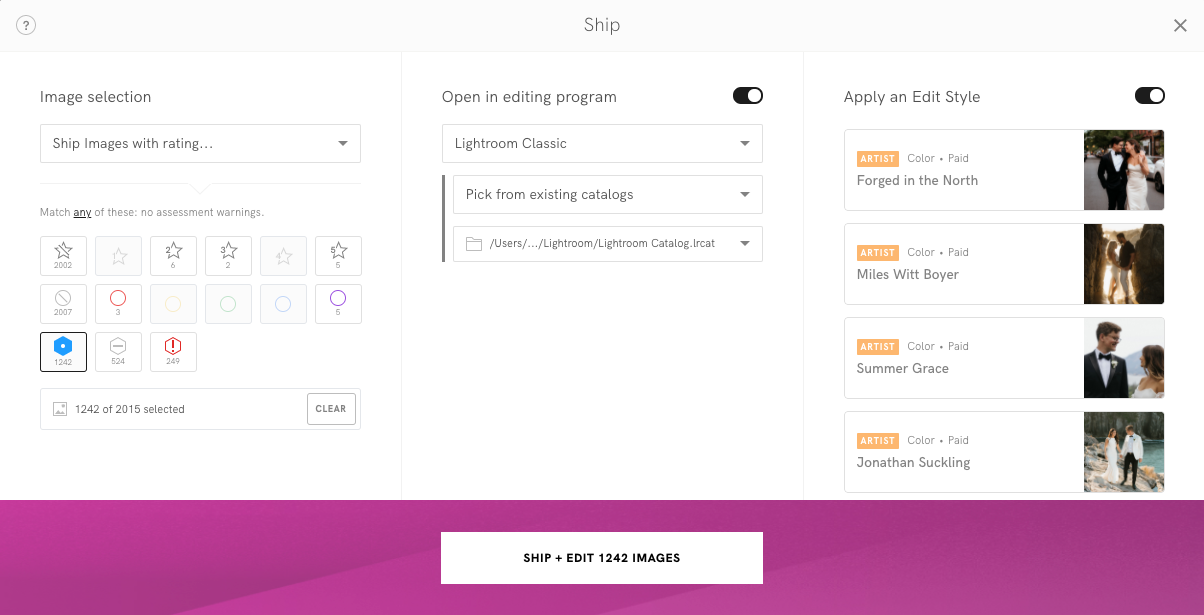The height and width of the screenshot is (615, 1204).
Task: Select the unrated (no star) filter tile
Action: [x=63, y=256]
